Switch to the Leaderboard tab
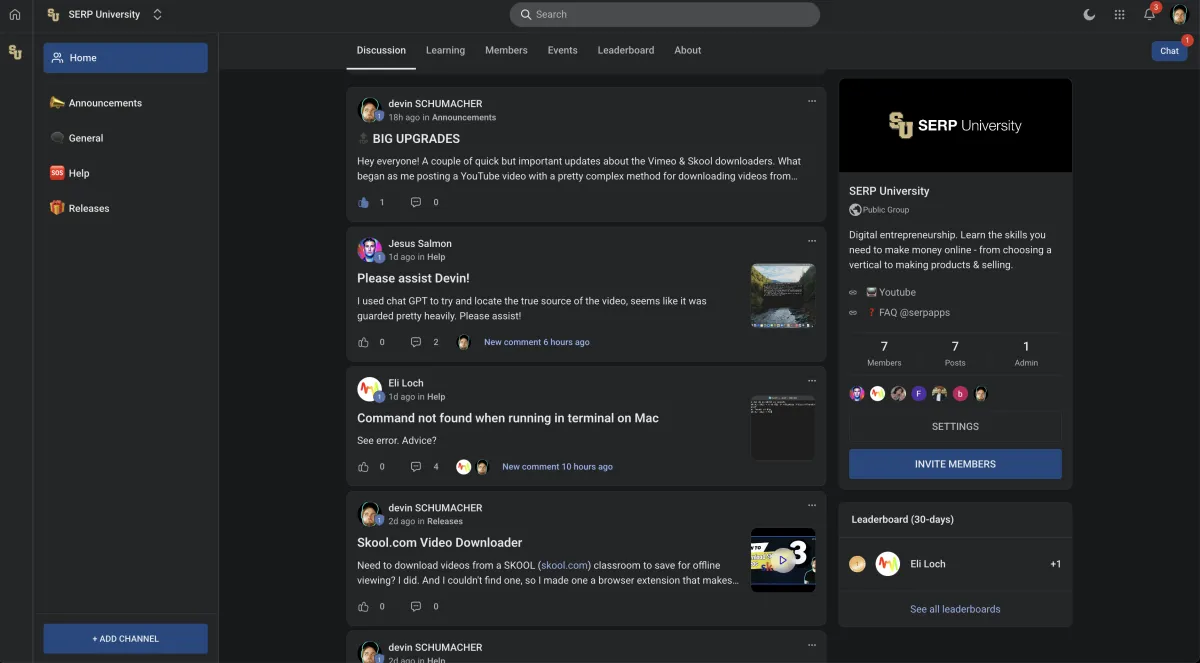This screenshot has height=663, width=1200. [x=626, y=50]
